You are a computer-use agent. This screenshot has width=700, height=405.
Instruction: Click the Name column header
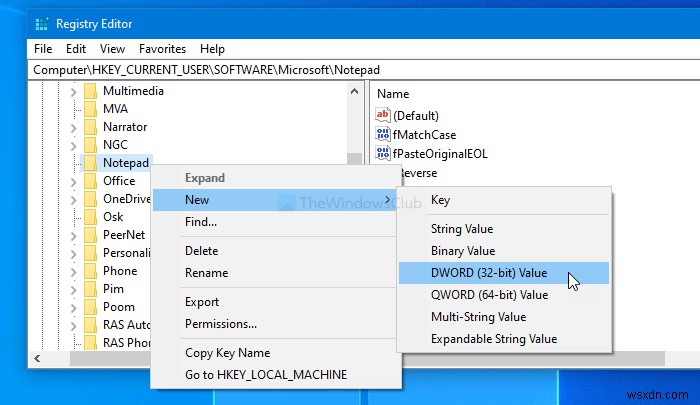pyautogui.click(x=393, y=94)
